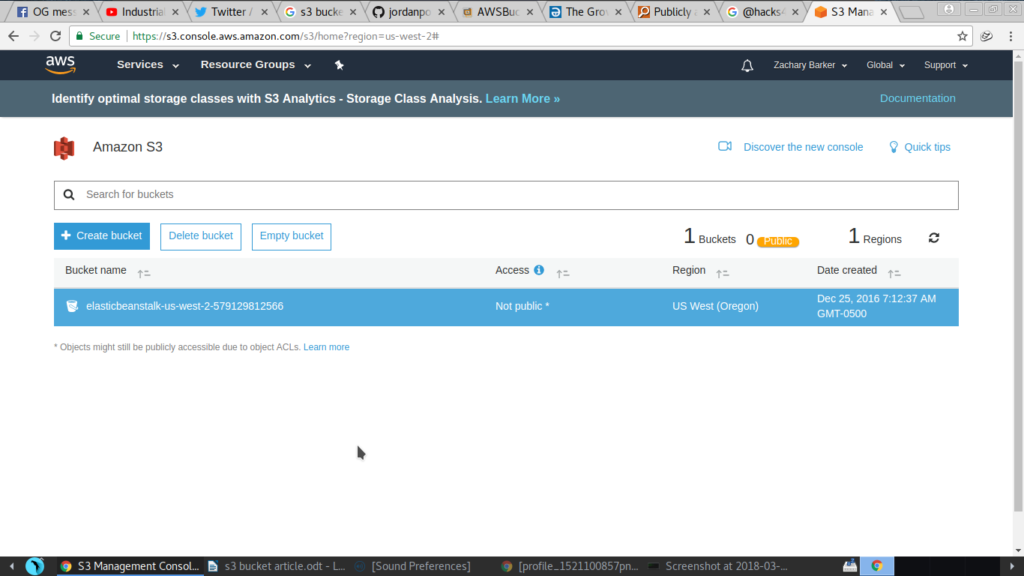
Task: Toggle sort on Date created column
Action: tap(893, 271)
